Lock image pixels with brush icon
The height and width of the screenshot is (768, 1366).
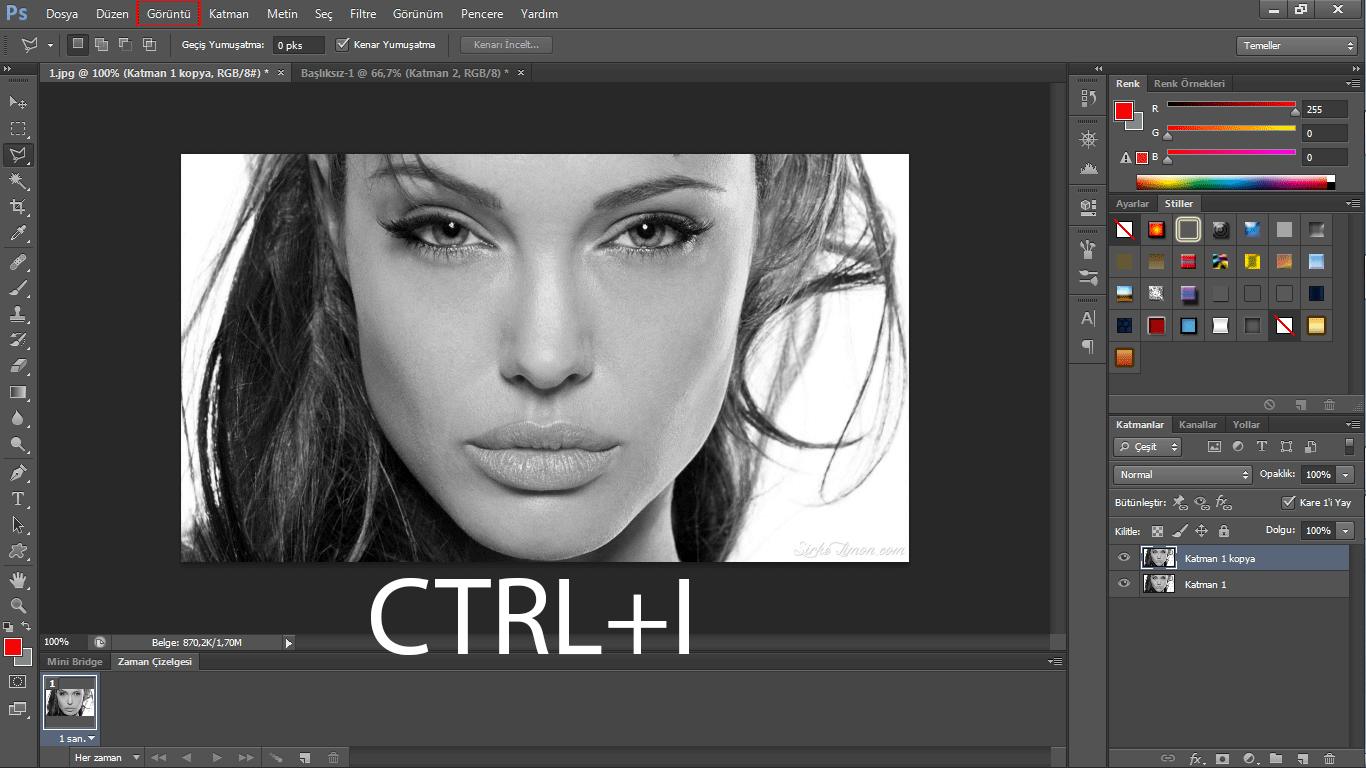tap(1180, 531)
